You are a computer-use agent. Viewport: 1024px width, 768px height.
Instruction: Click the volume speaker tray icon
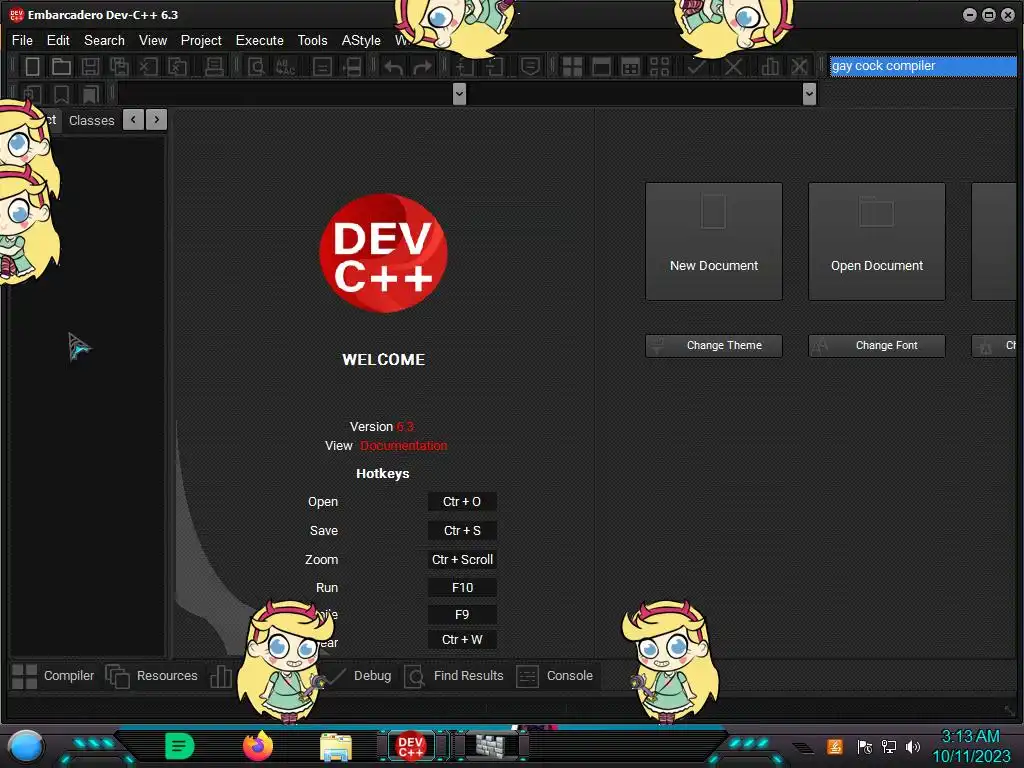tap(912, 746)
